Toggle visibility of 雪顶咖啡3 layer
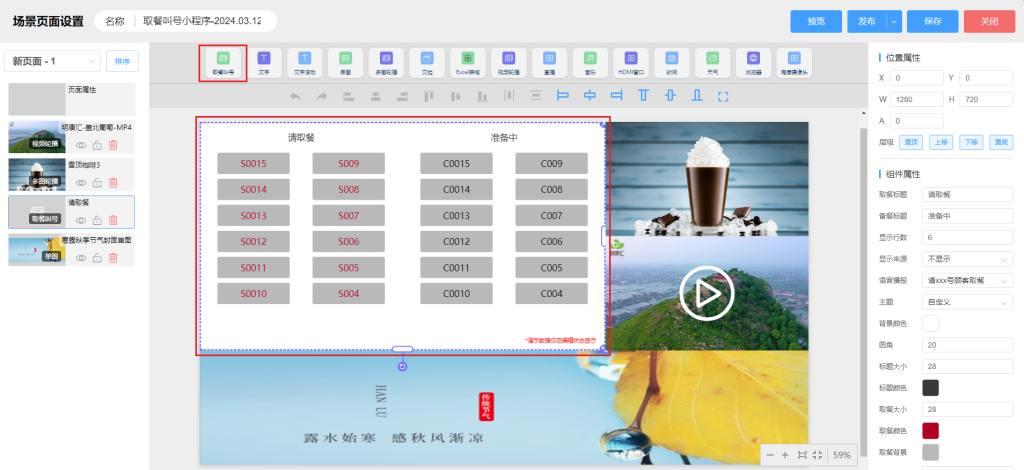The height and width of the screenshot is (470, 1024). [81, 183]
